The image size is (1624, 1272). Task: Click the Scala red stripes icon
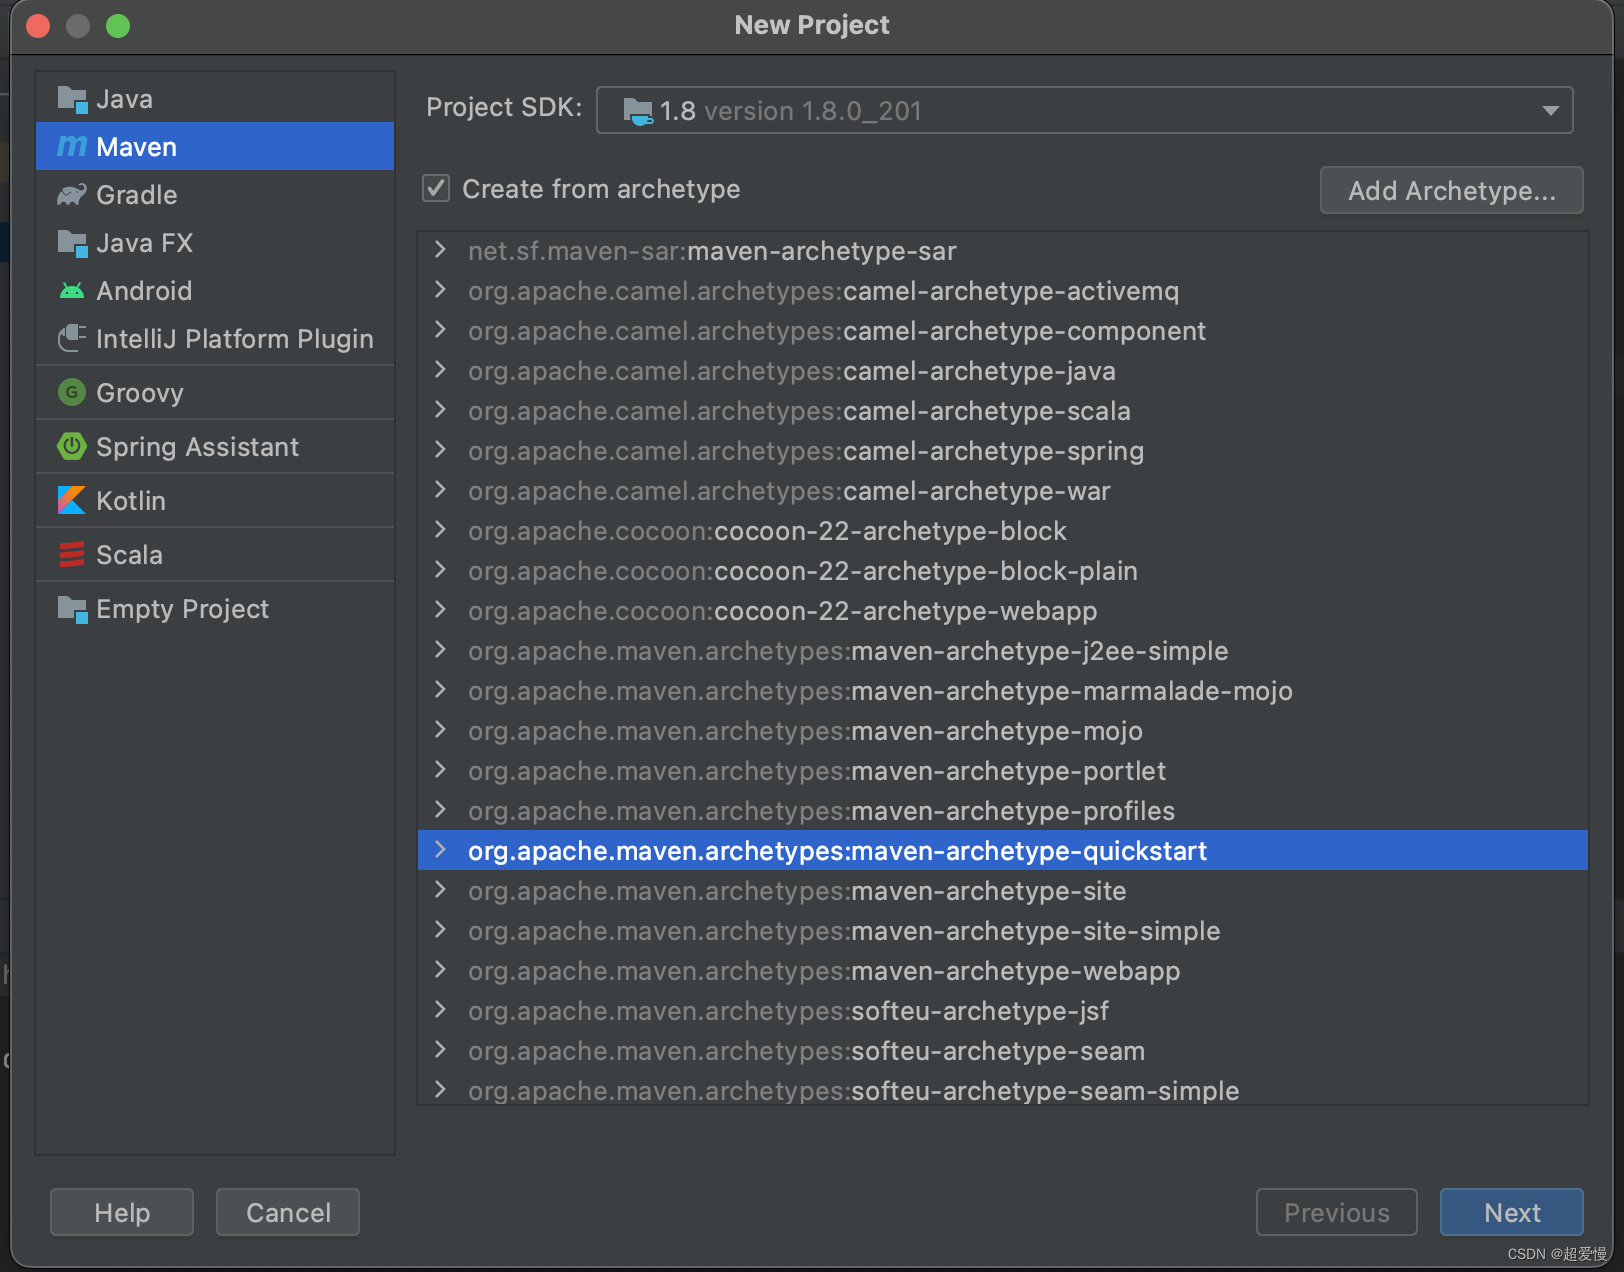click(x=72, y=555)
